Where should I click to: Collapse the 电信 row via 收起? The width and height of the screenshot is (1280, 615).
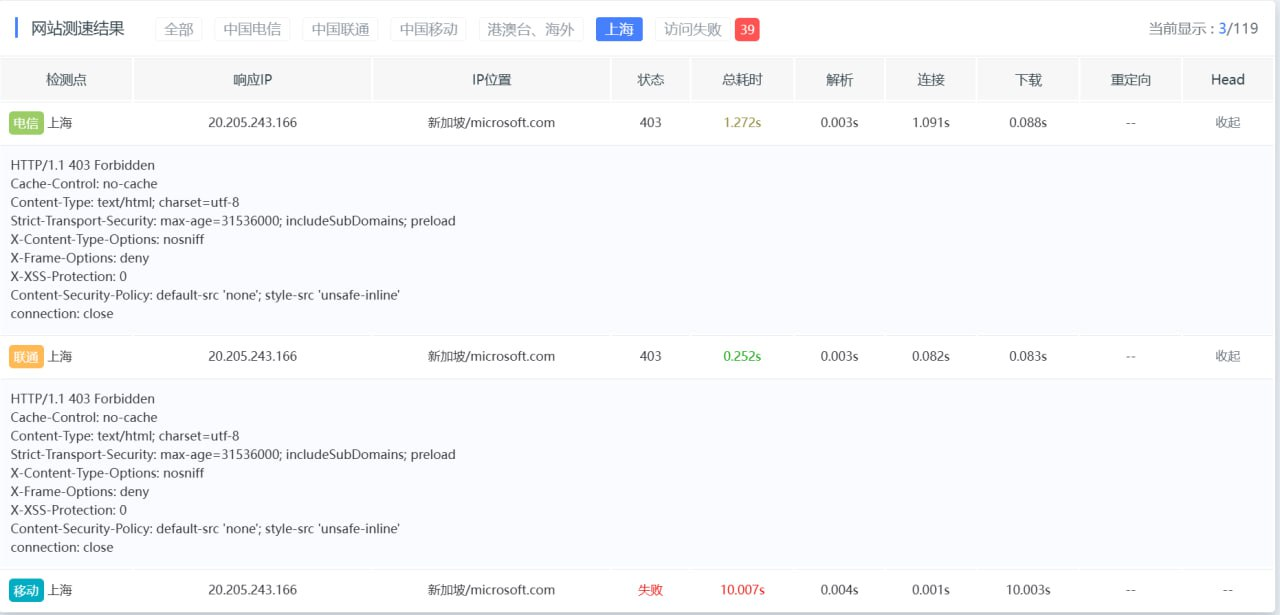[x=1227, y=122]
